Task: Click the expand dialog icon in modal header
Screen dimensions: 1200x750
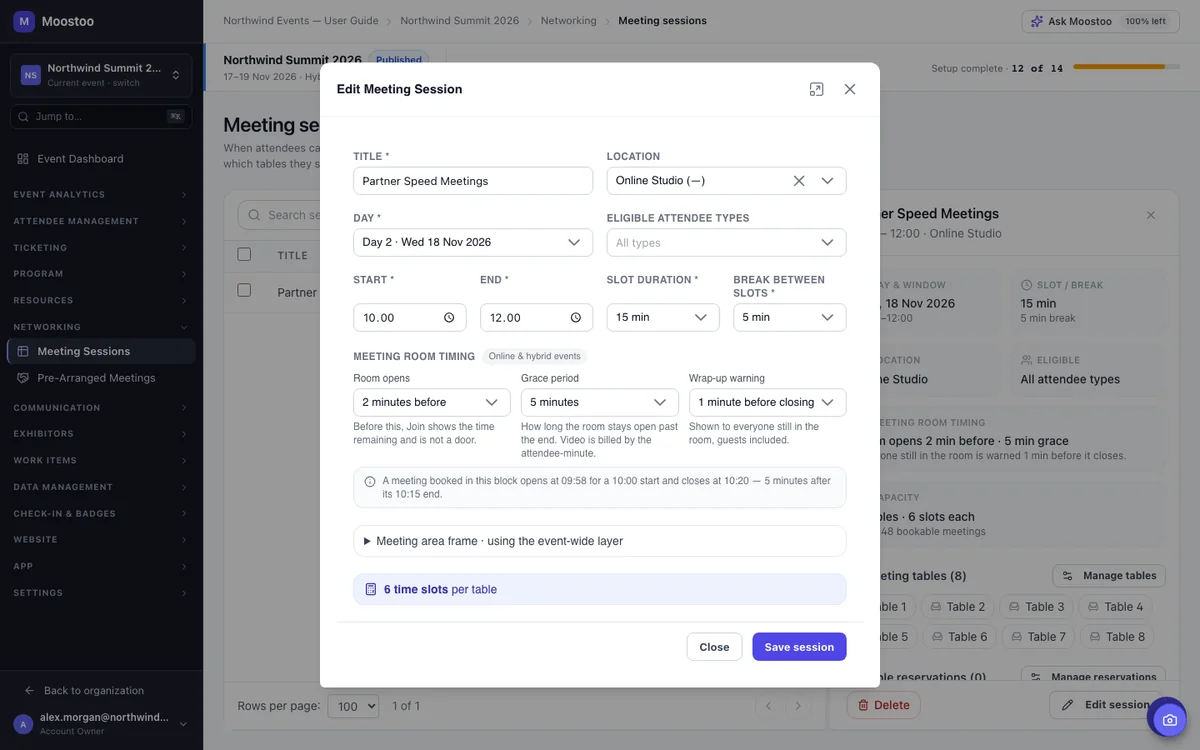Action: [816, 89]
